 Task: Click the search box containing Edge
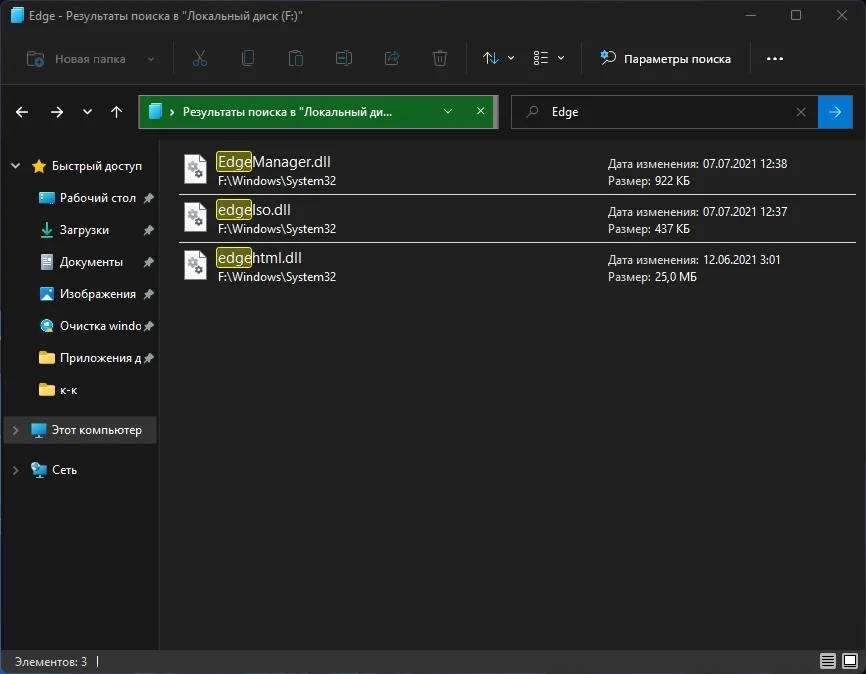pyautogui.click(x=664, y=112)
